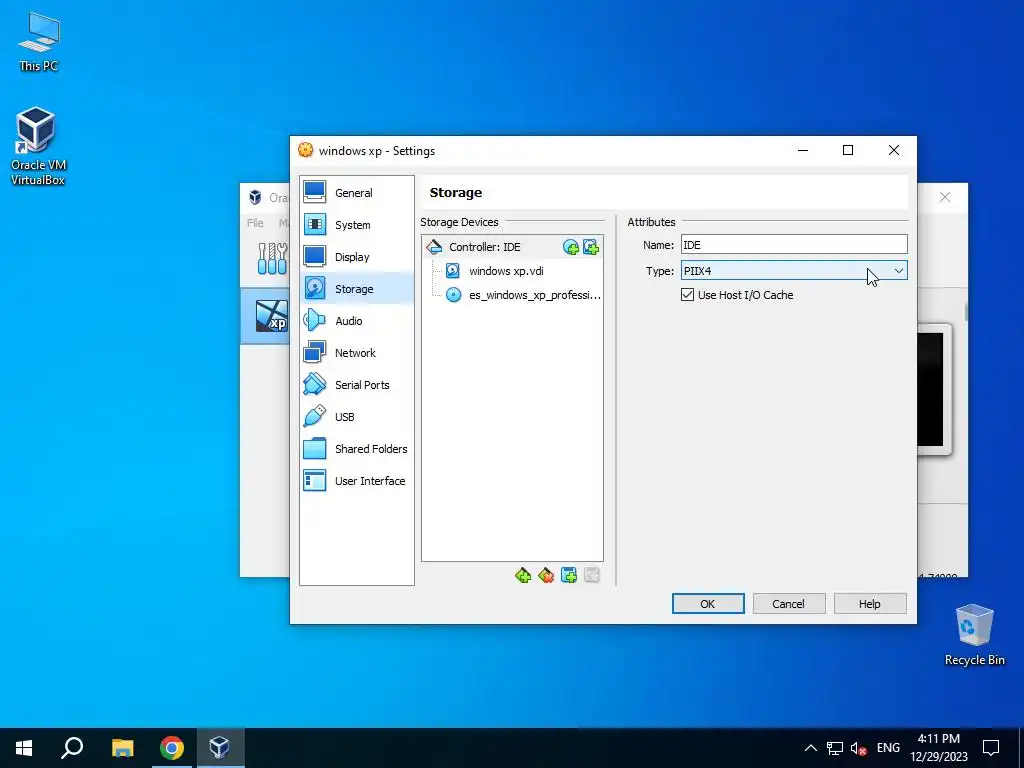Click the muted volume tray icon

(x=859, y=748)
